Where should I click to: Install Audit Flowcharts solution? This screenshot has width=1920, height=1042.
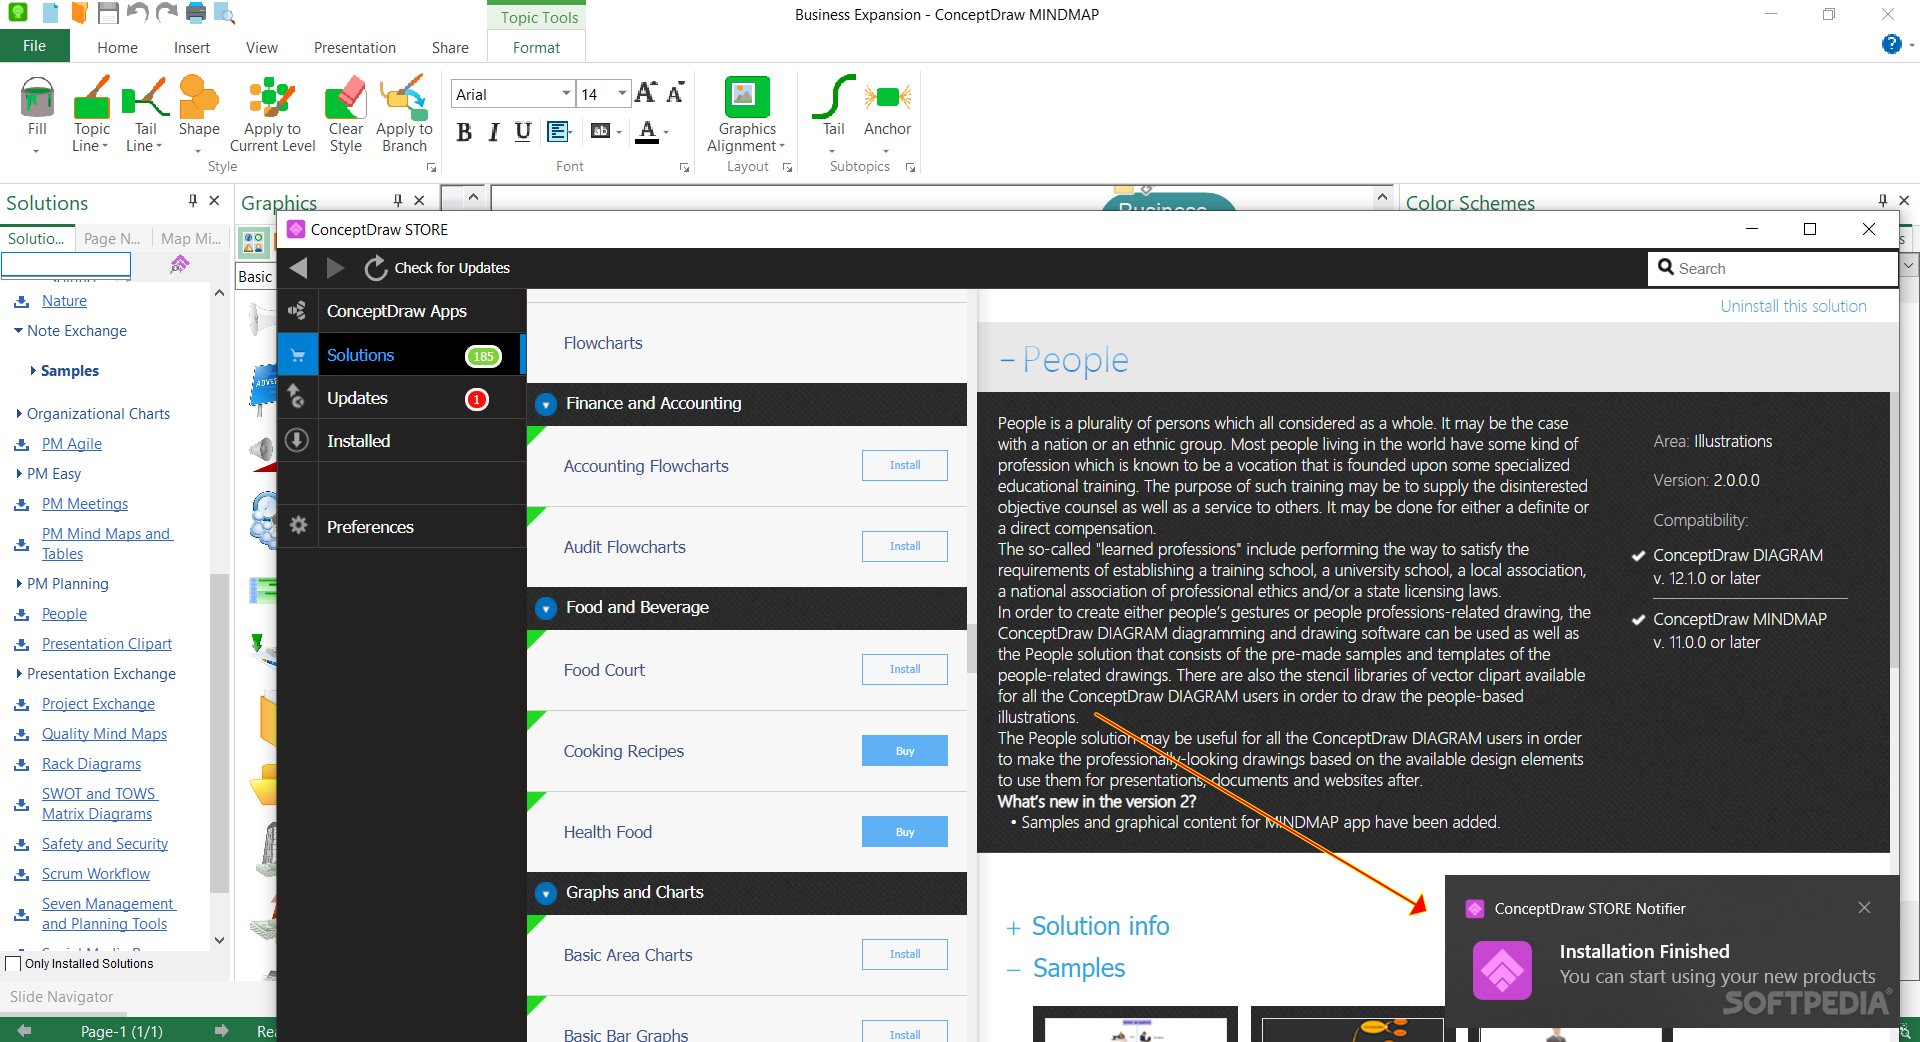coord(904,546)
